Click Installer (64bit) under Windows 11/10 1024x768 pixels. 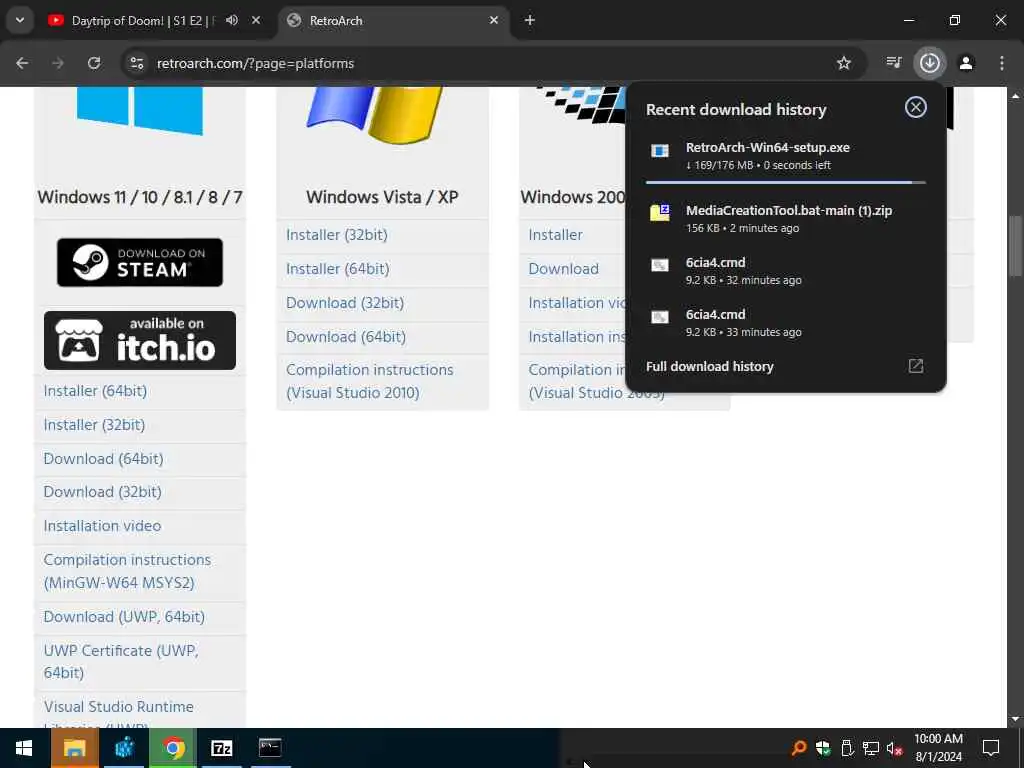point(95,391)
